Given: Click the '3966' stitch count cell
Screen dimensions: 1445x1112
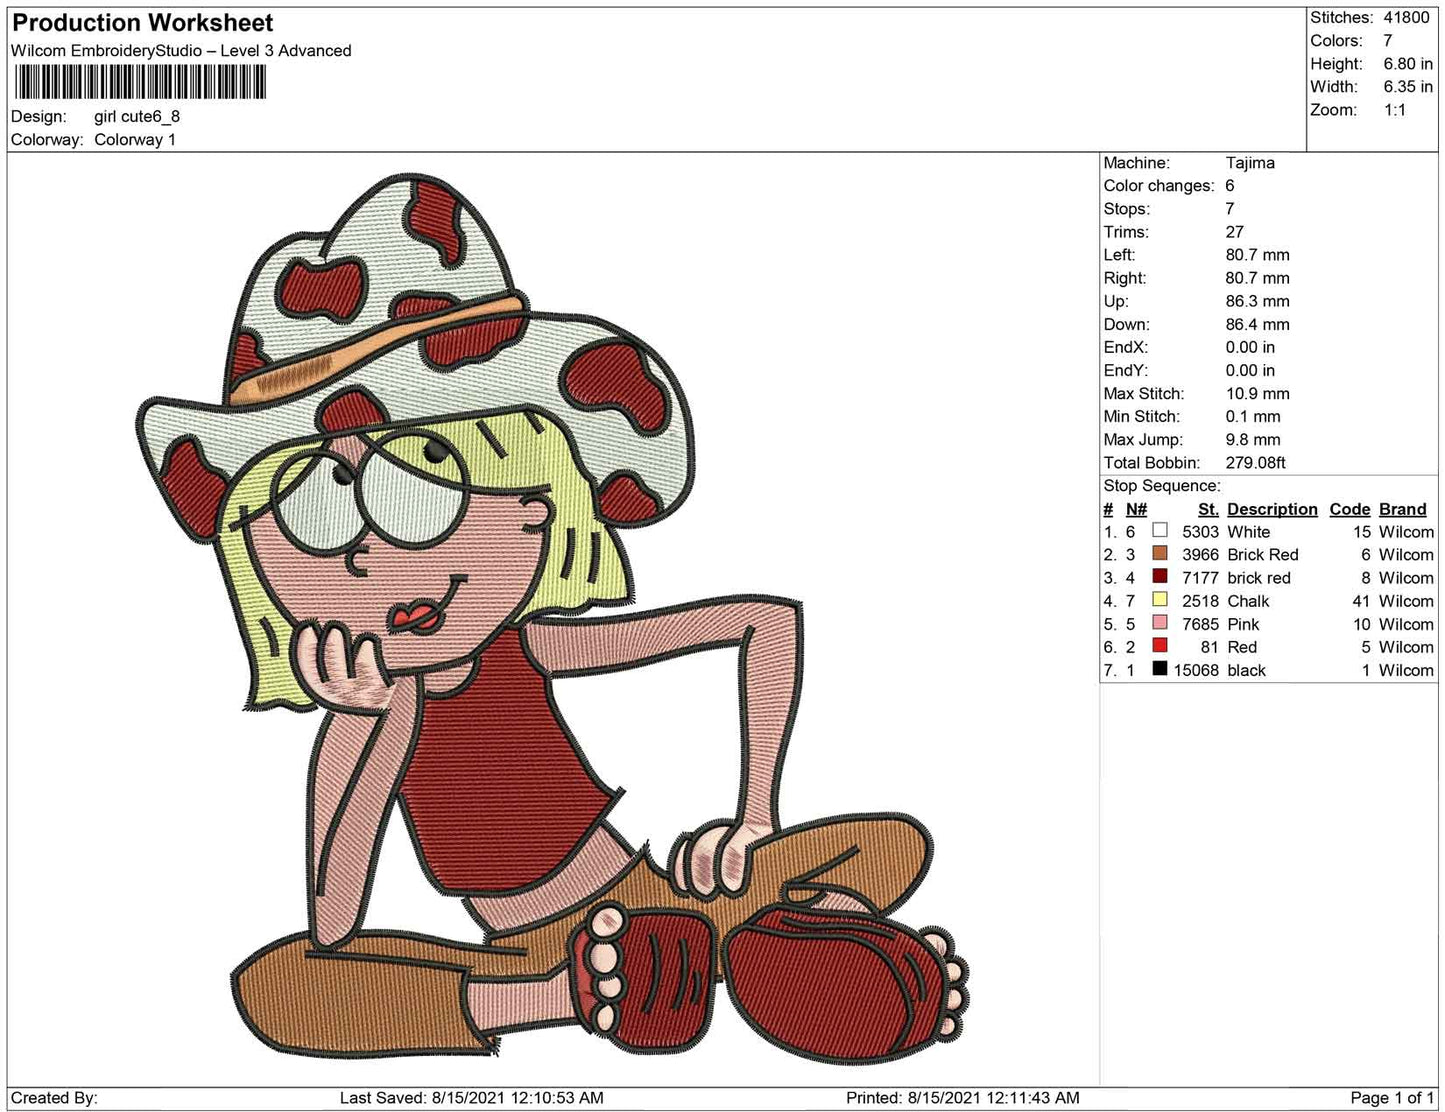Looking at the screenshot, I should click(x=1200, y=554).
